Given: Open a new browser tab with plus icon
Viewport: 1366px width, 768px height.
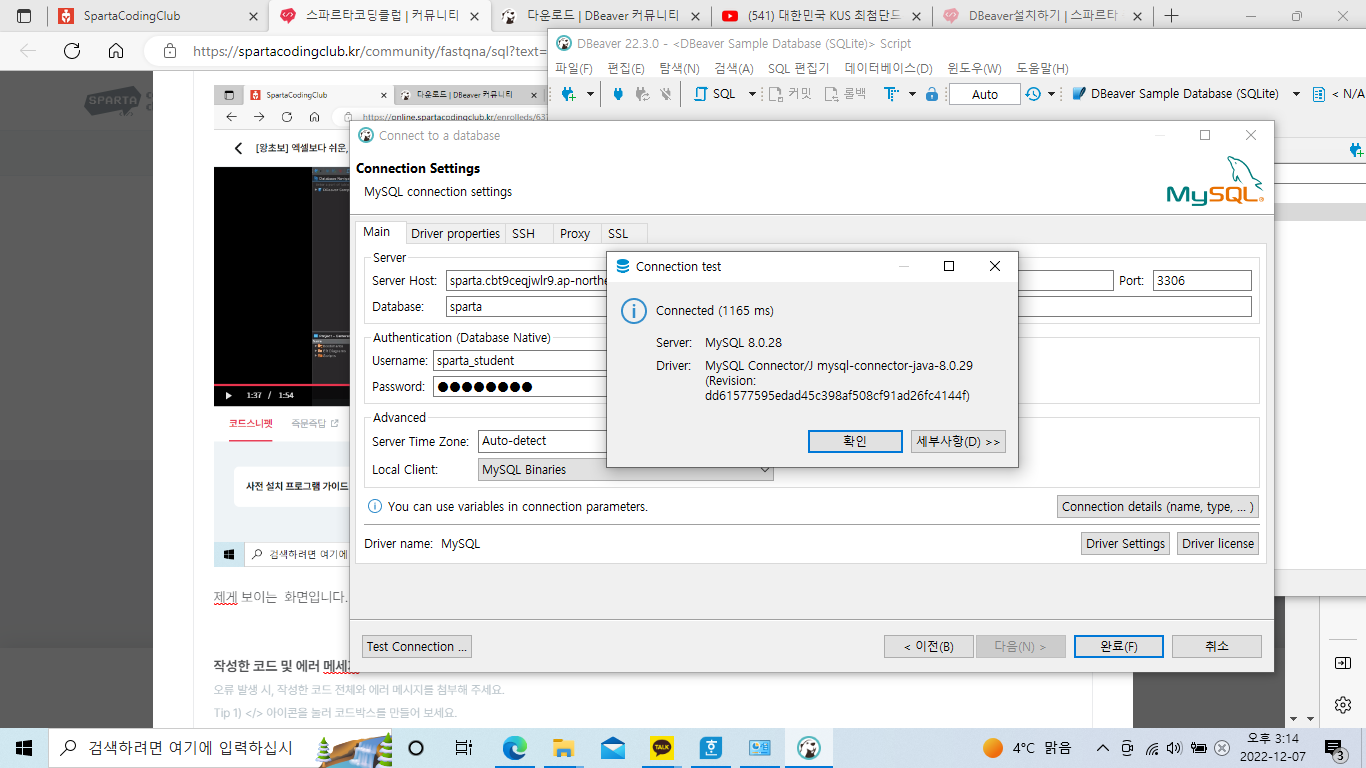Looking at the screenshot, I should pos(1172,16).
